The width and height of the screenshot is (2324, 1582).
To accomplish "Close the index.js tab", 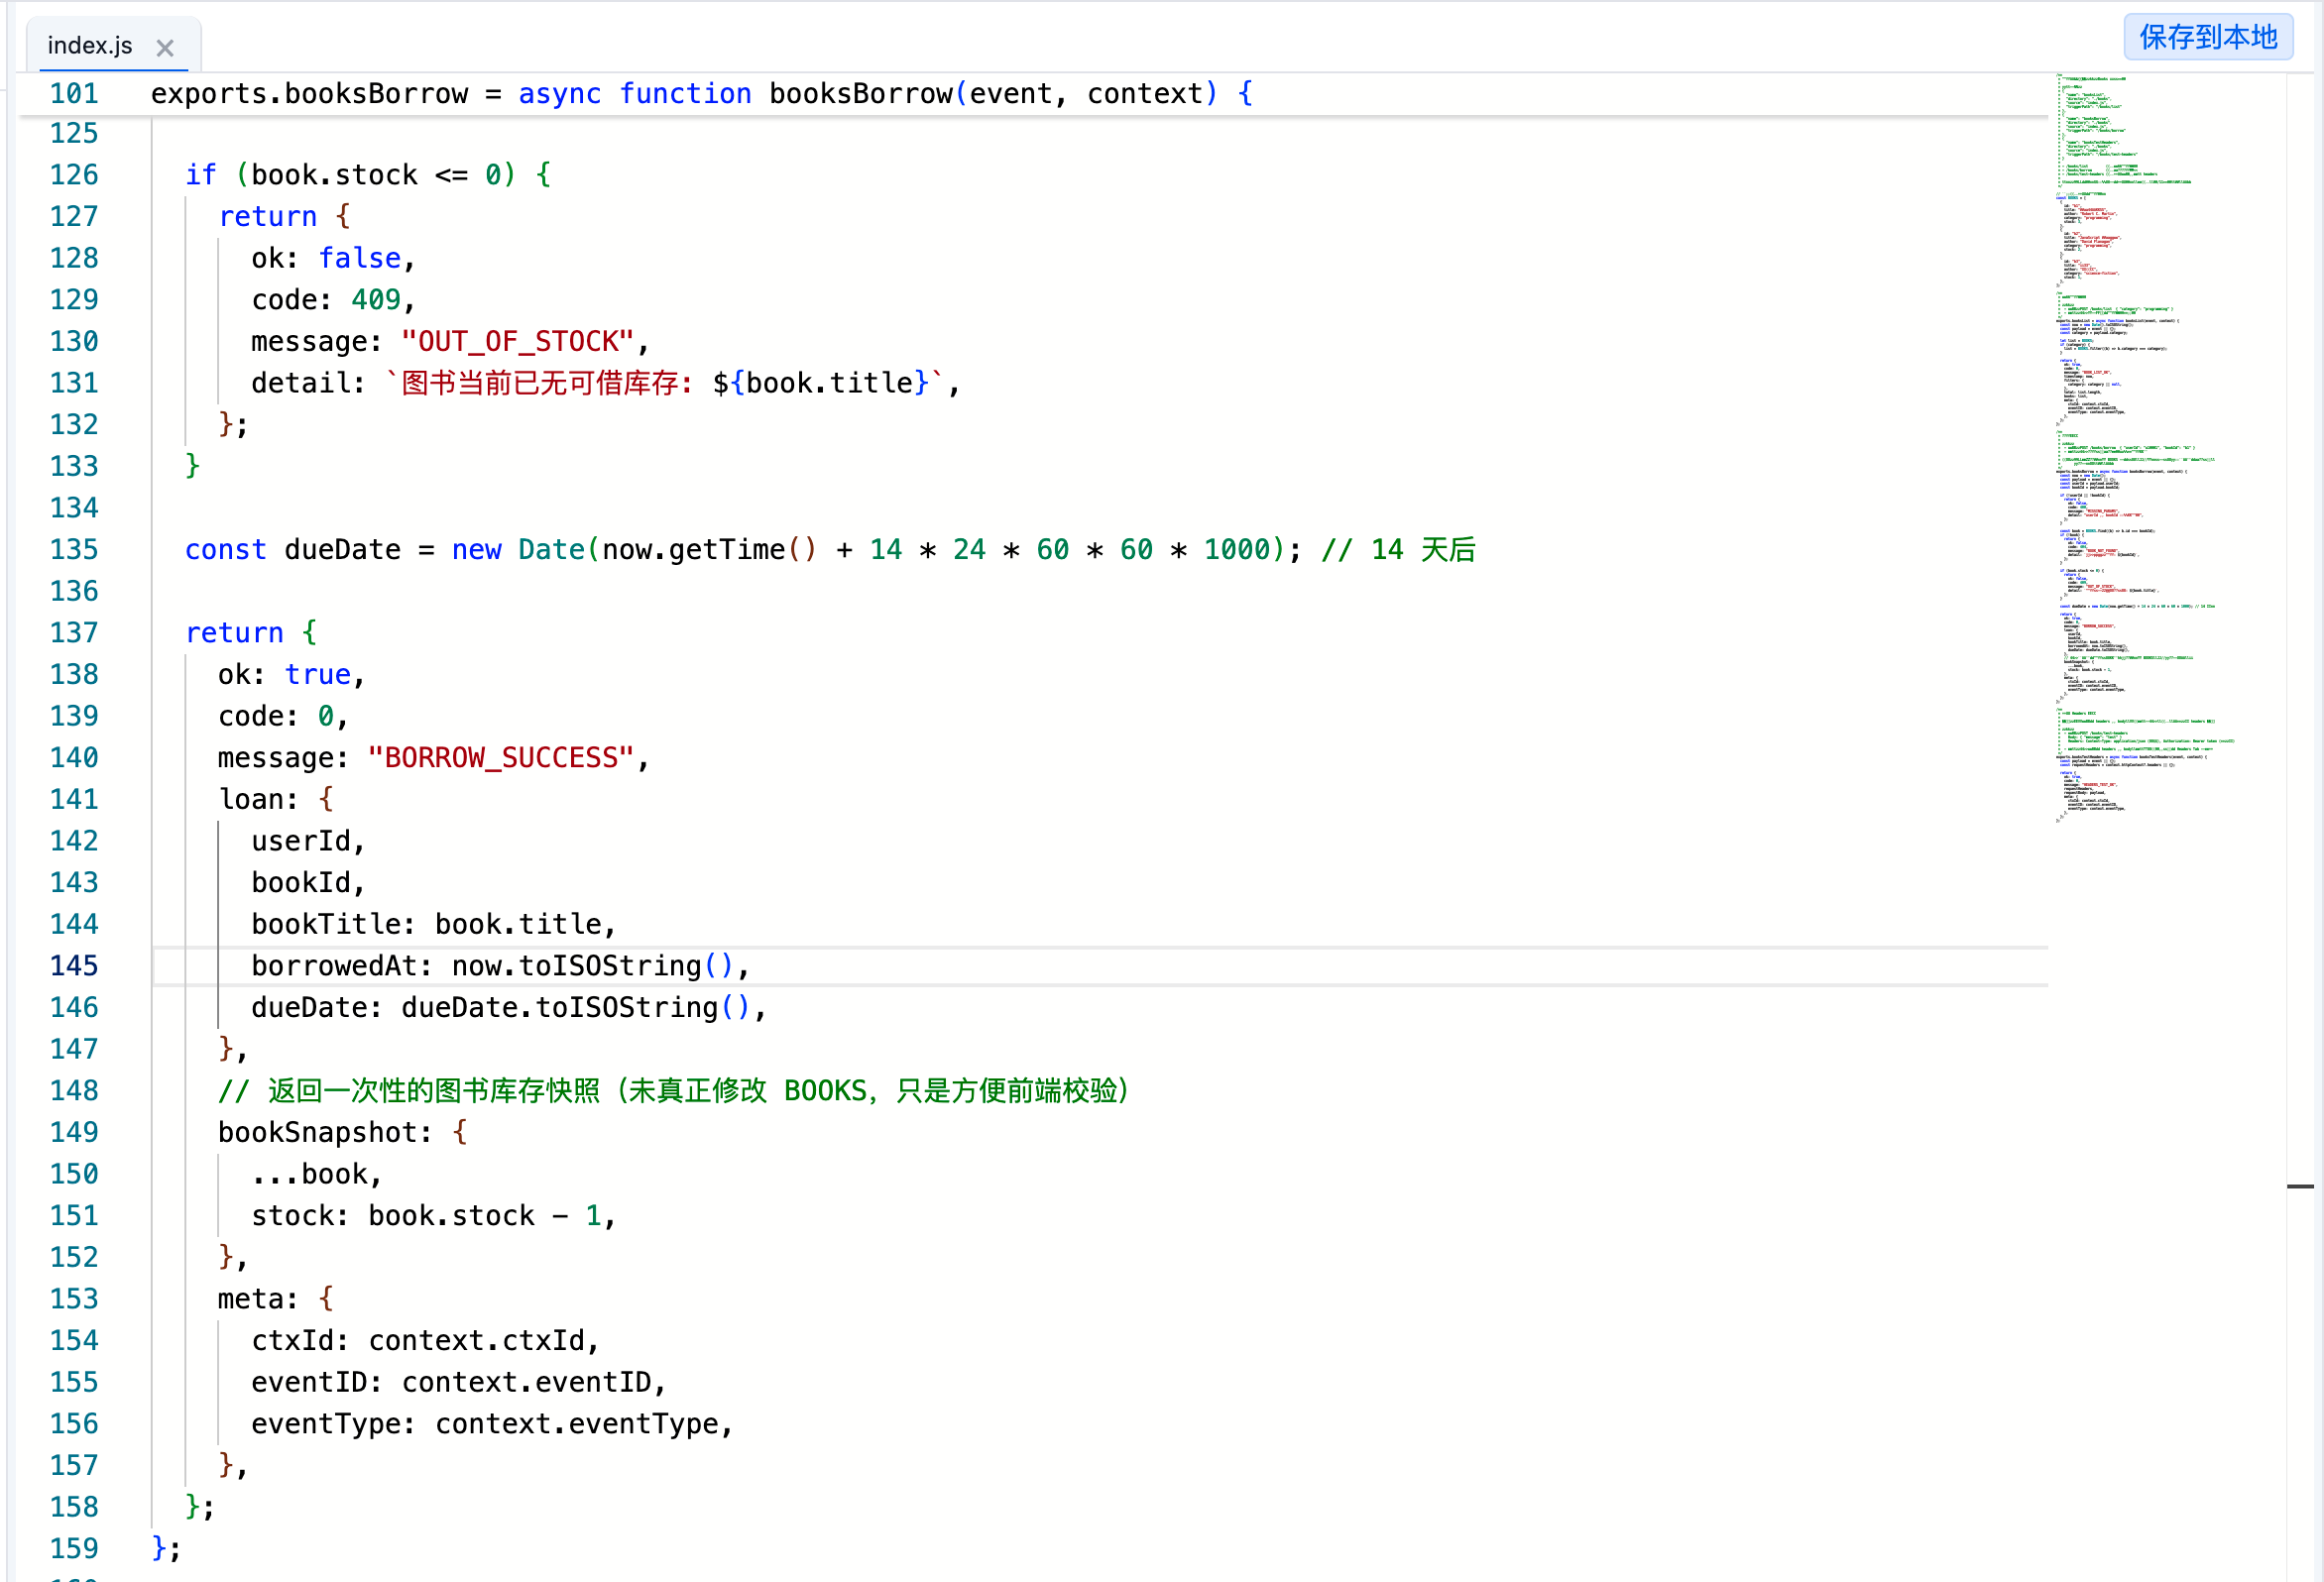I will (165, 47).
